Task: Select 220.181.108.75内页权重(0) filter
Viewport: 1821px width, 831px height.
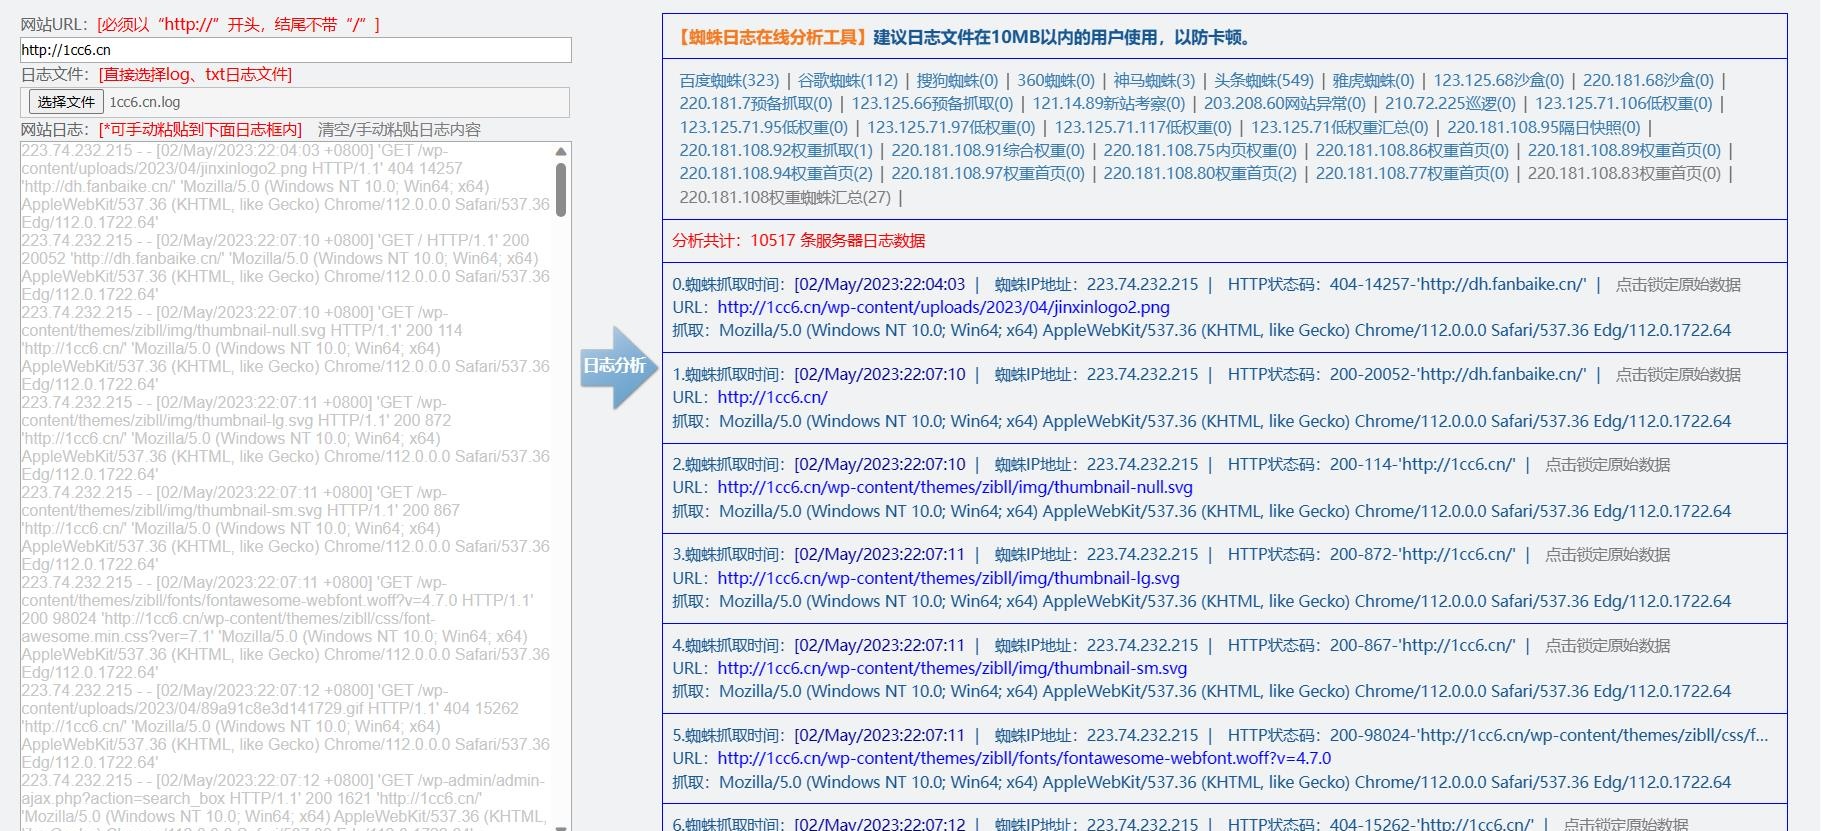Action: tap(1200, 150)
